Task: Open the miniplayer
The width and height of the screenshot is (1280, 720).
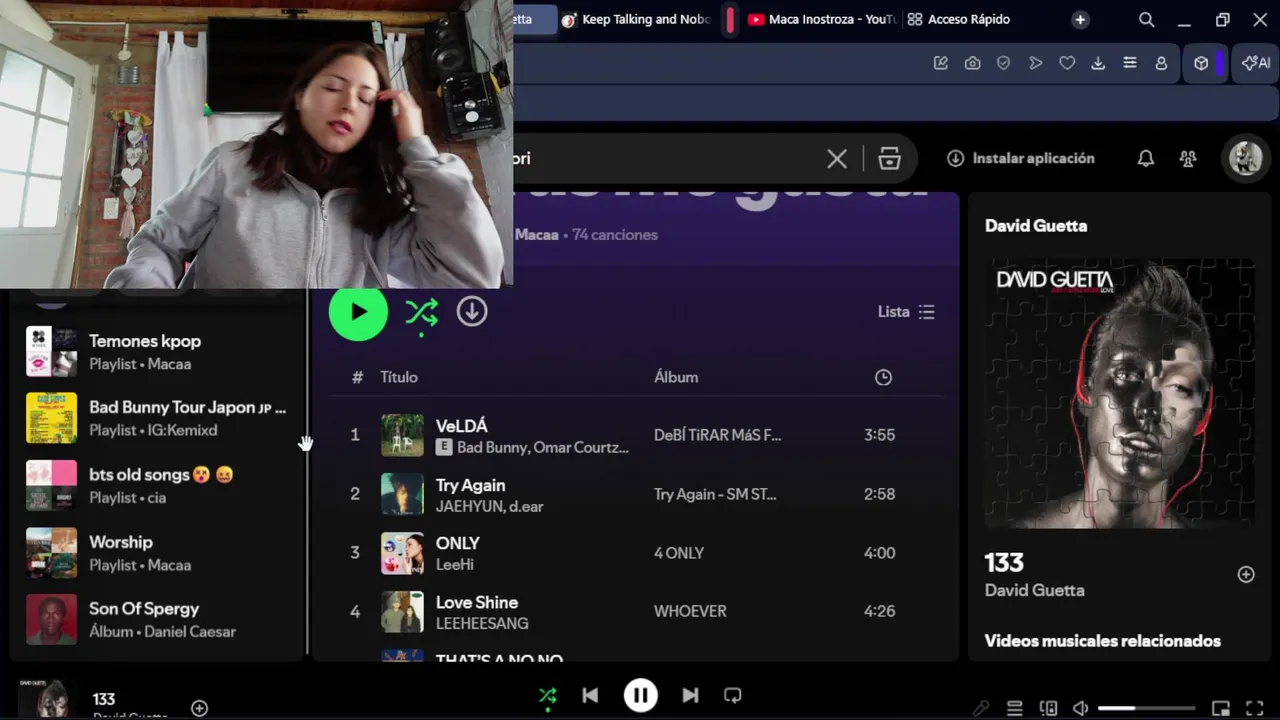Action: click(x=1221, y=708)
